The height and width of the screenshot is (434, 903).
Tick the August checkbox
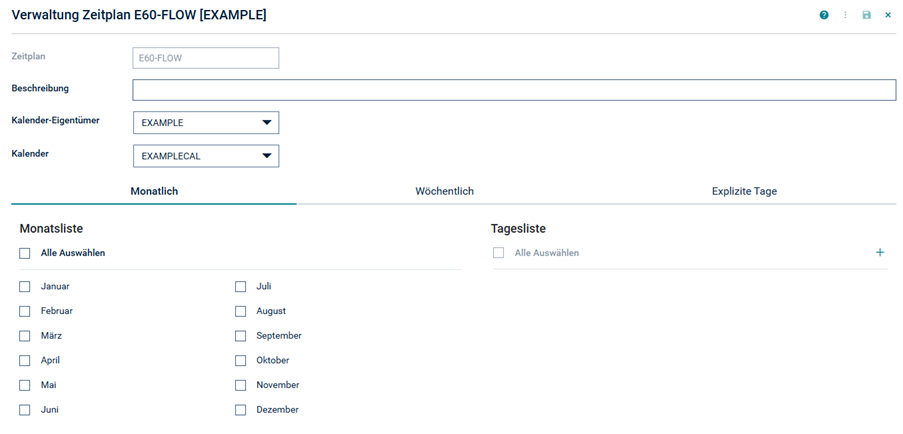pos(241,311)
